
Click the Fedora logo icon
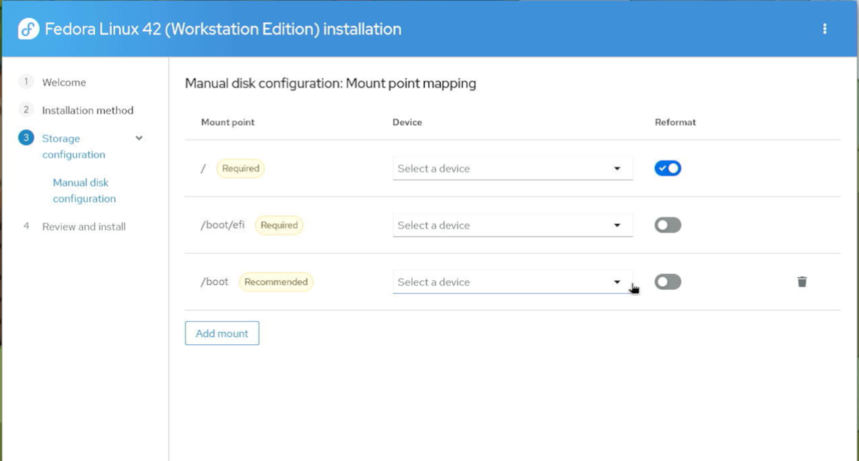(28, 29)
